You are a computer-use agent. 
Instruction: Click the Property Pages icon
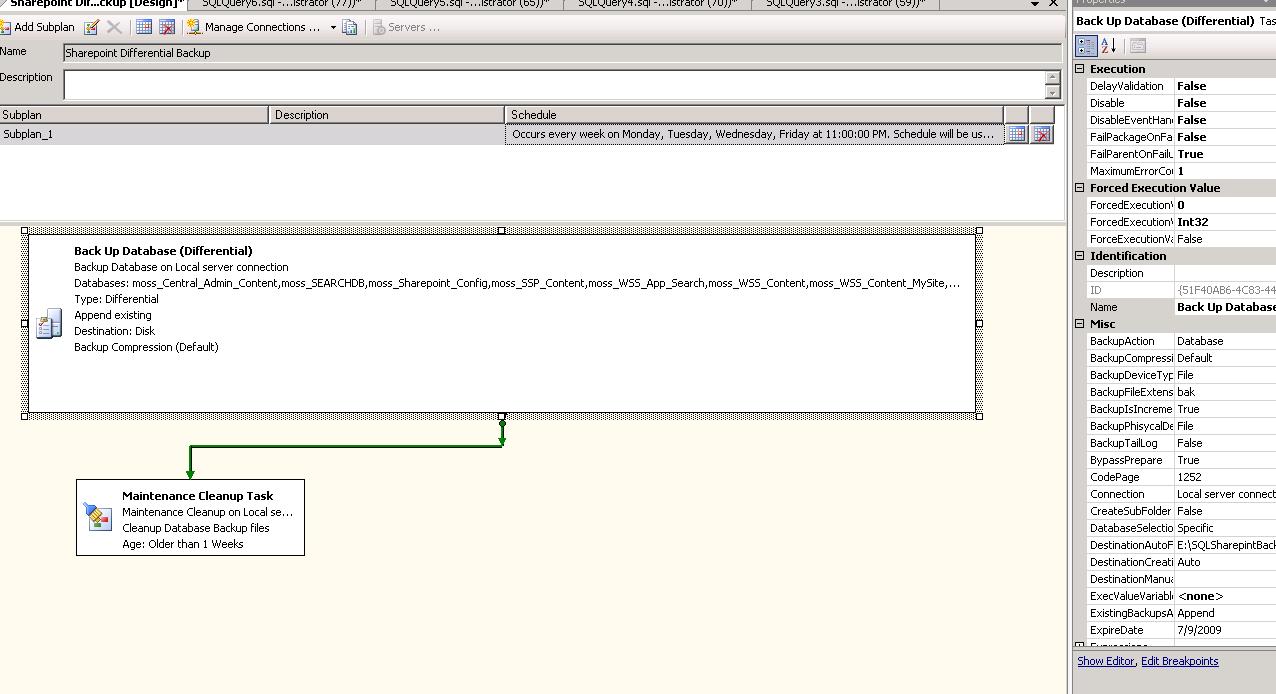pyautogui.click(x=1138, y=45)
